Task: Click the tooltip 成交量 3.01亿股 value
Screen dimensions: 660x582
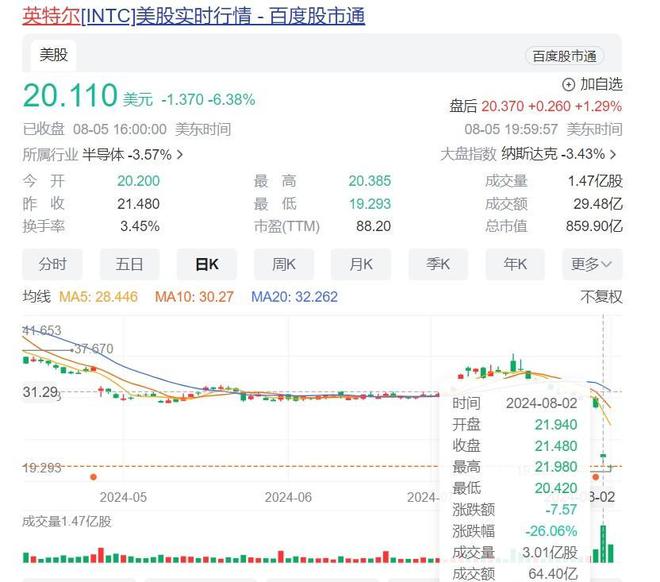Action: point(550,553)
